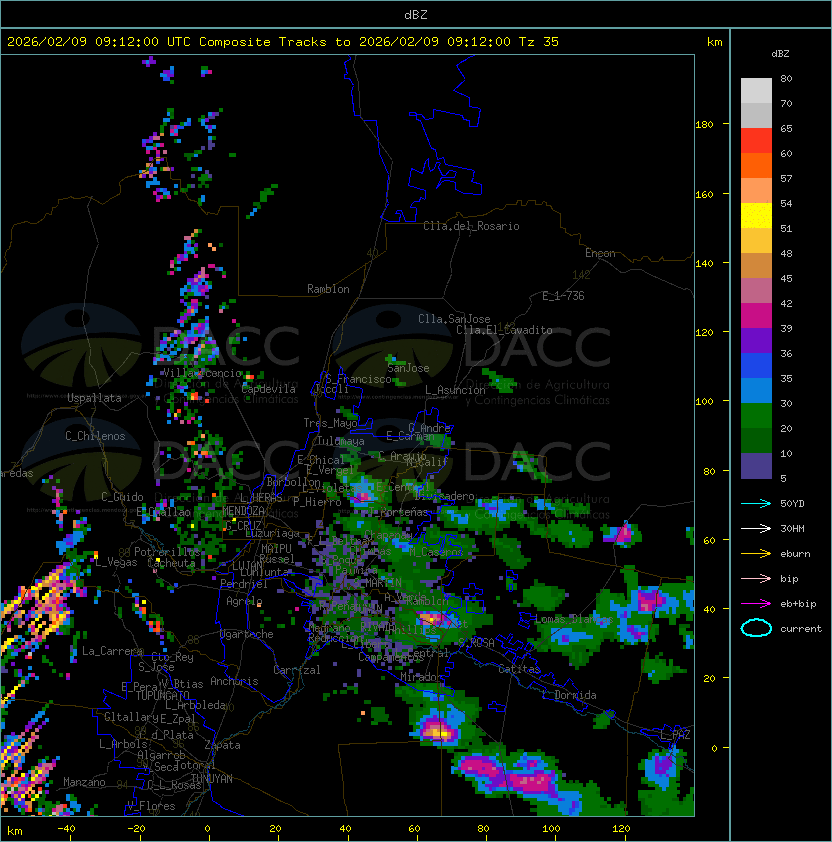Pick the red swatch between 65 and 60
Screen dimensions: 832x842
(756, 141)
